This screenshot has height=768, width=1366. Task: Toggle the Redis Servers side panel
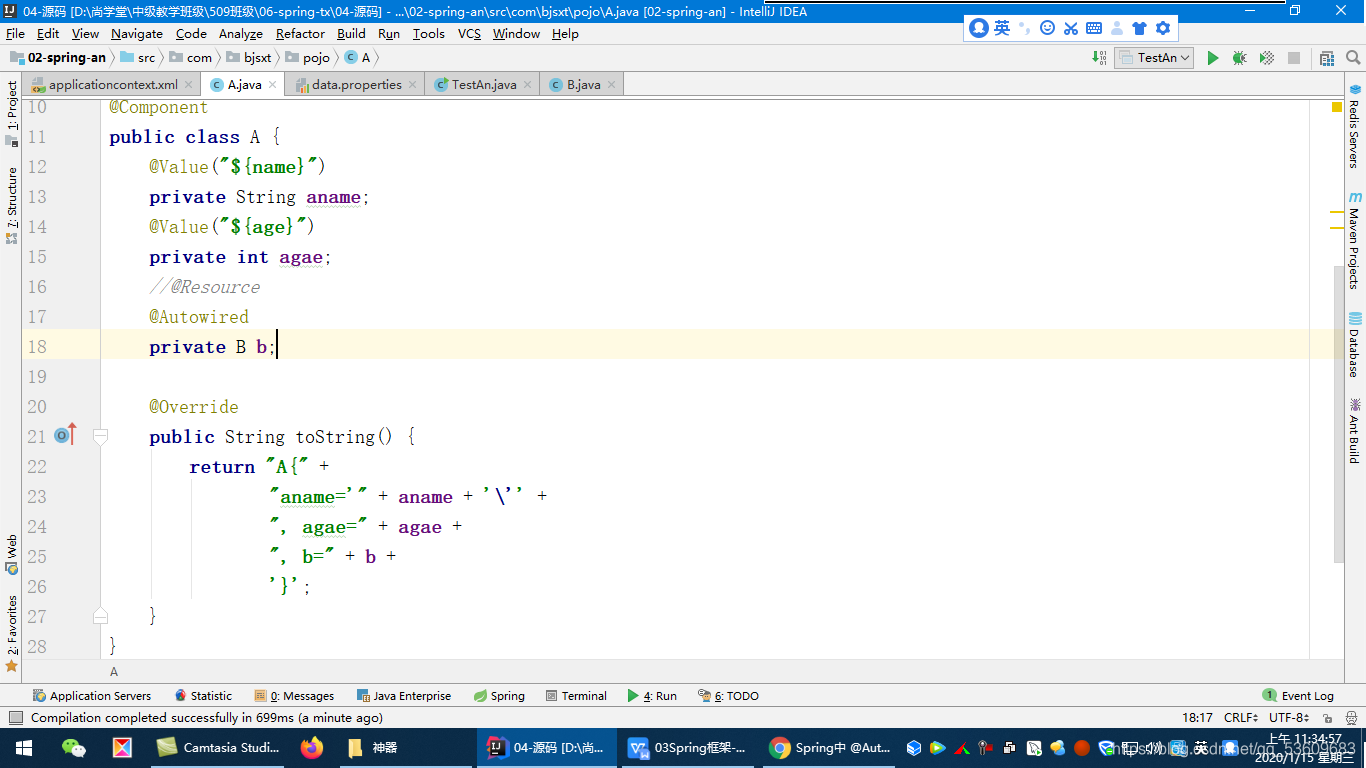[x=1355, y=125]
